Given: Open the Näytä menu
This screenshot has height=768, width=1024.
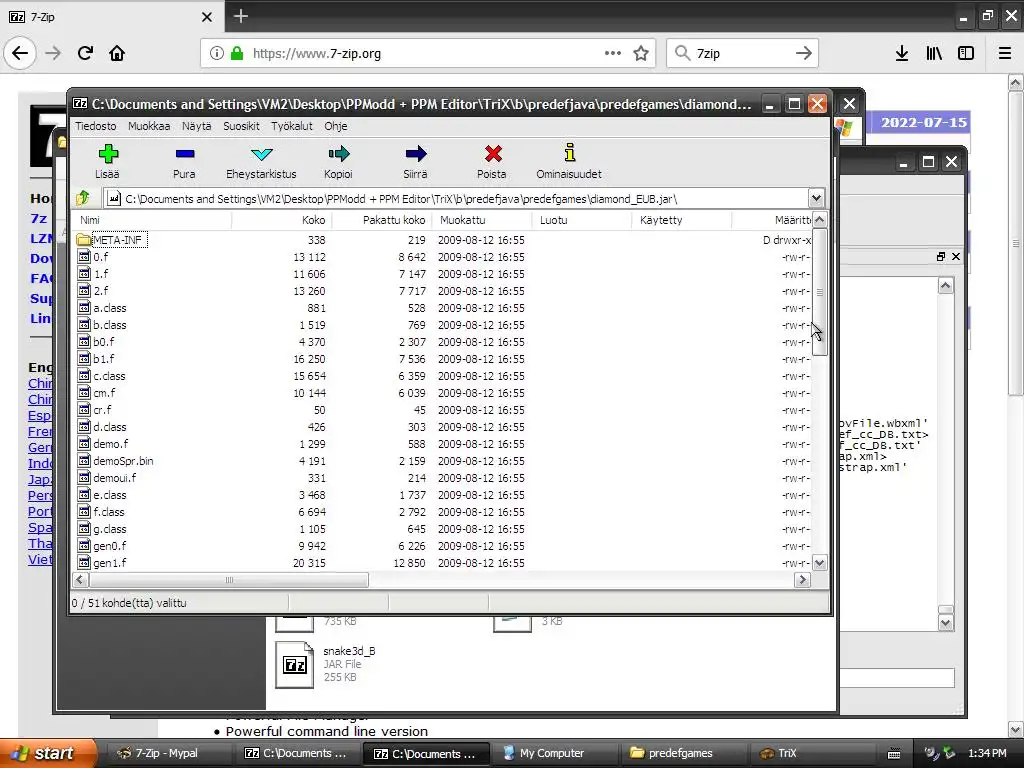Looking at the screenshot, I should (197, 126).
